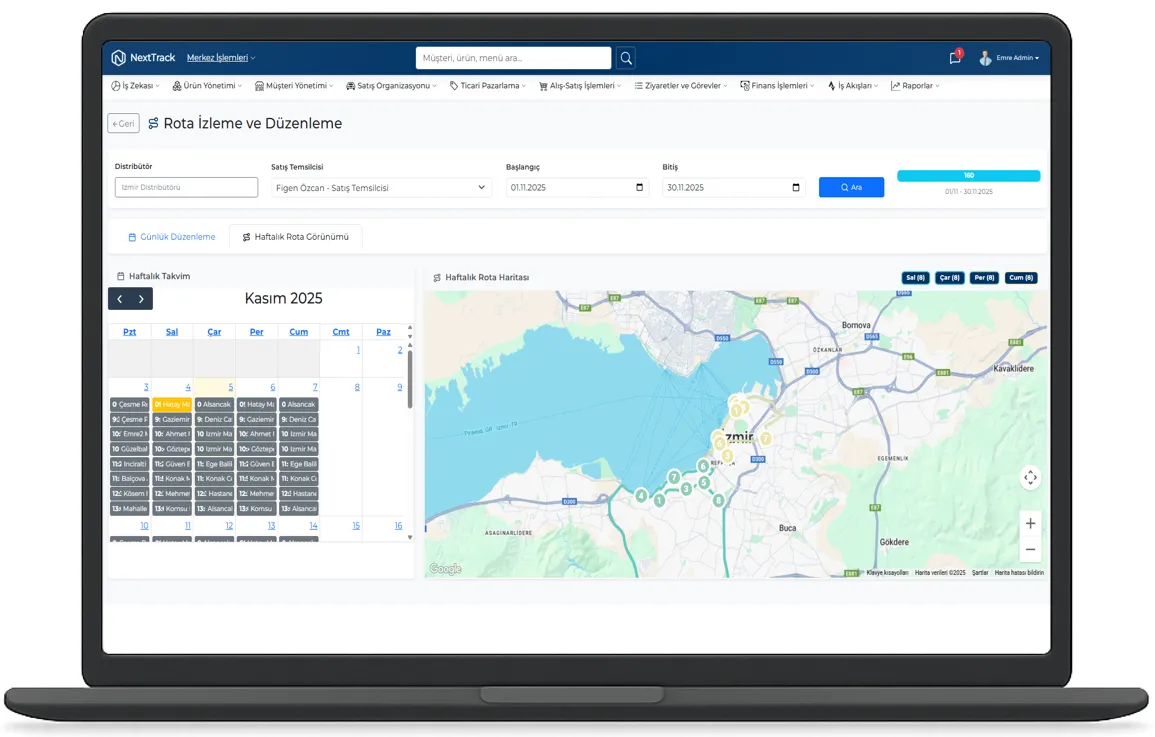Screen dimensions: 1155x737
Task: Switch to Günlük Düzenleme tab
Action: pos(171,237)
